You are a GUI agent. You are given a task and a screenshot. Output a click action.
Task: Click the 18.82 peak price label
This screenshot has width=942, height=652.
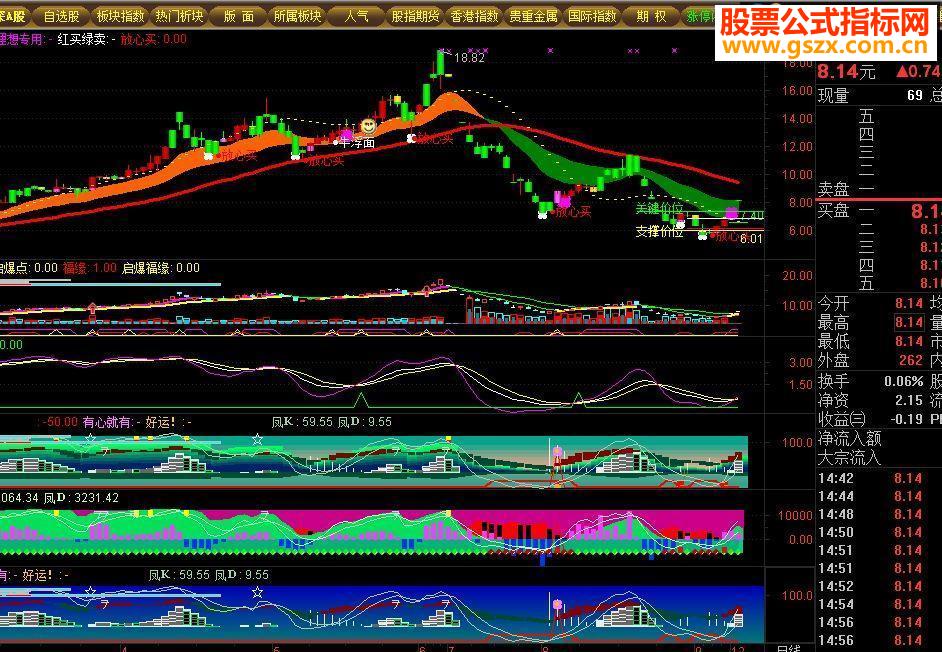(469, 58)
